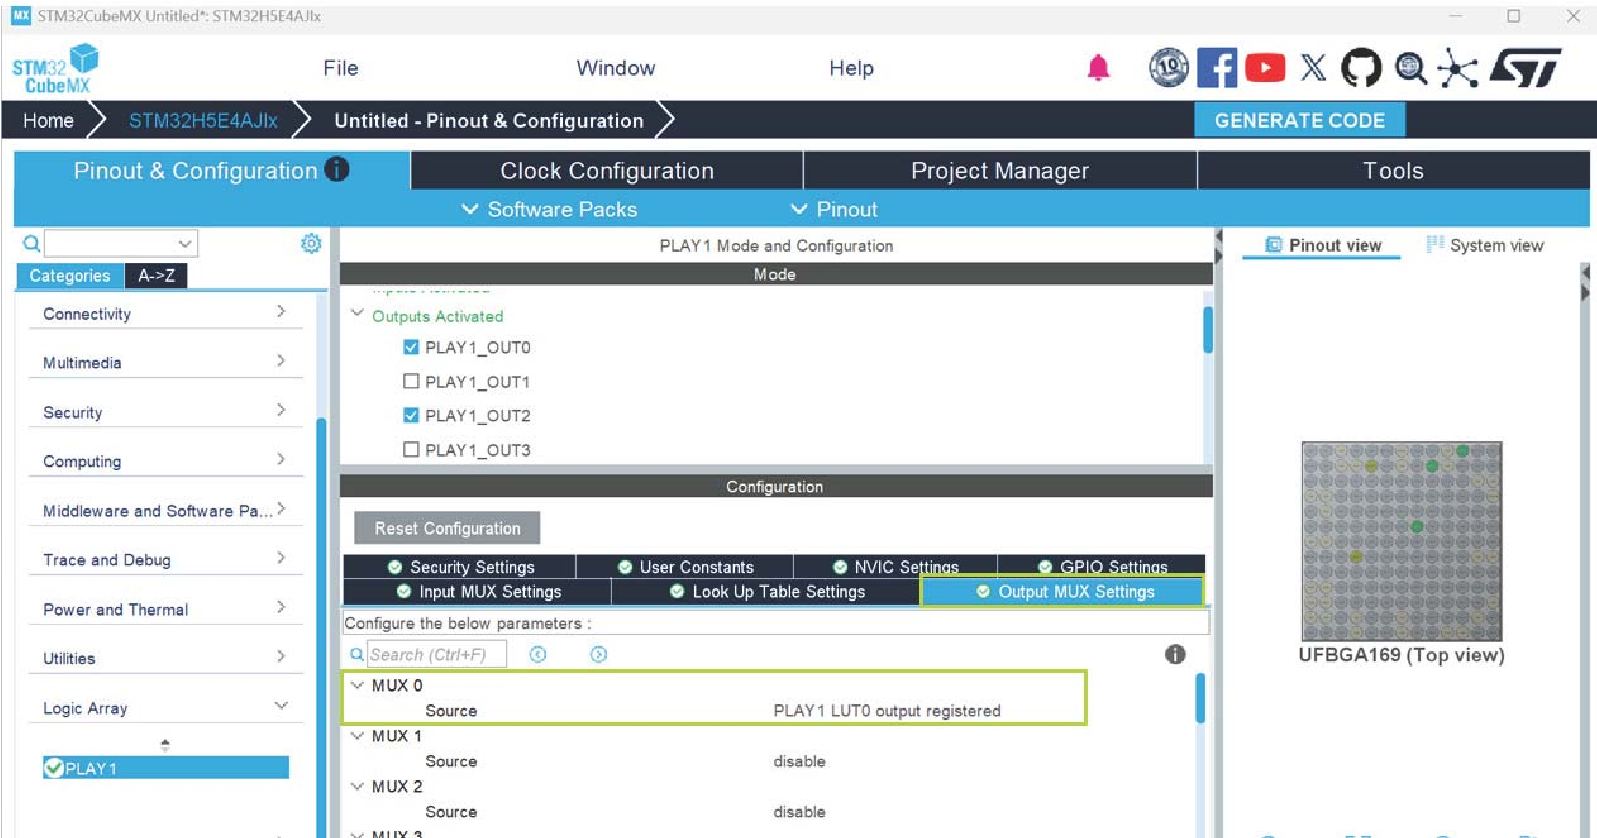The width and height of the screenshot is (1597, 838).
Task: Click the parameter Search (Ctrl+F) field
Action: point(436,654)
